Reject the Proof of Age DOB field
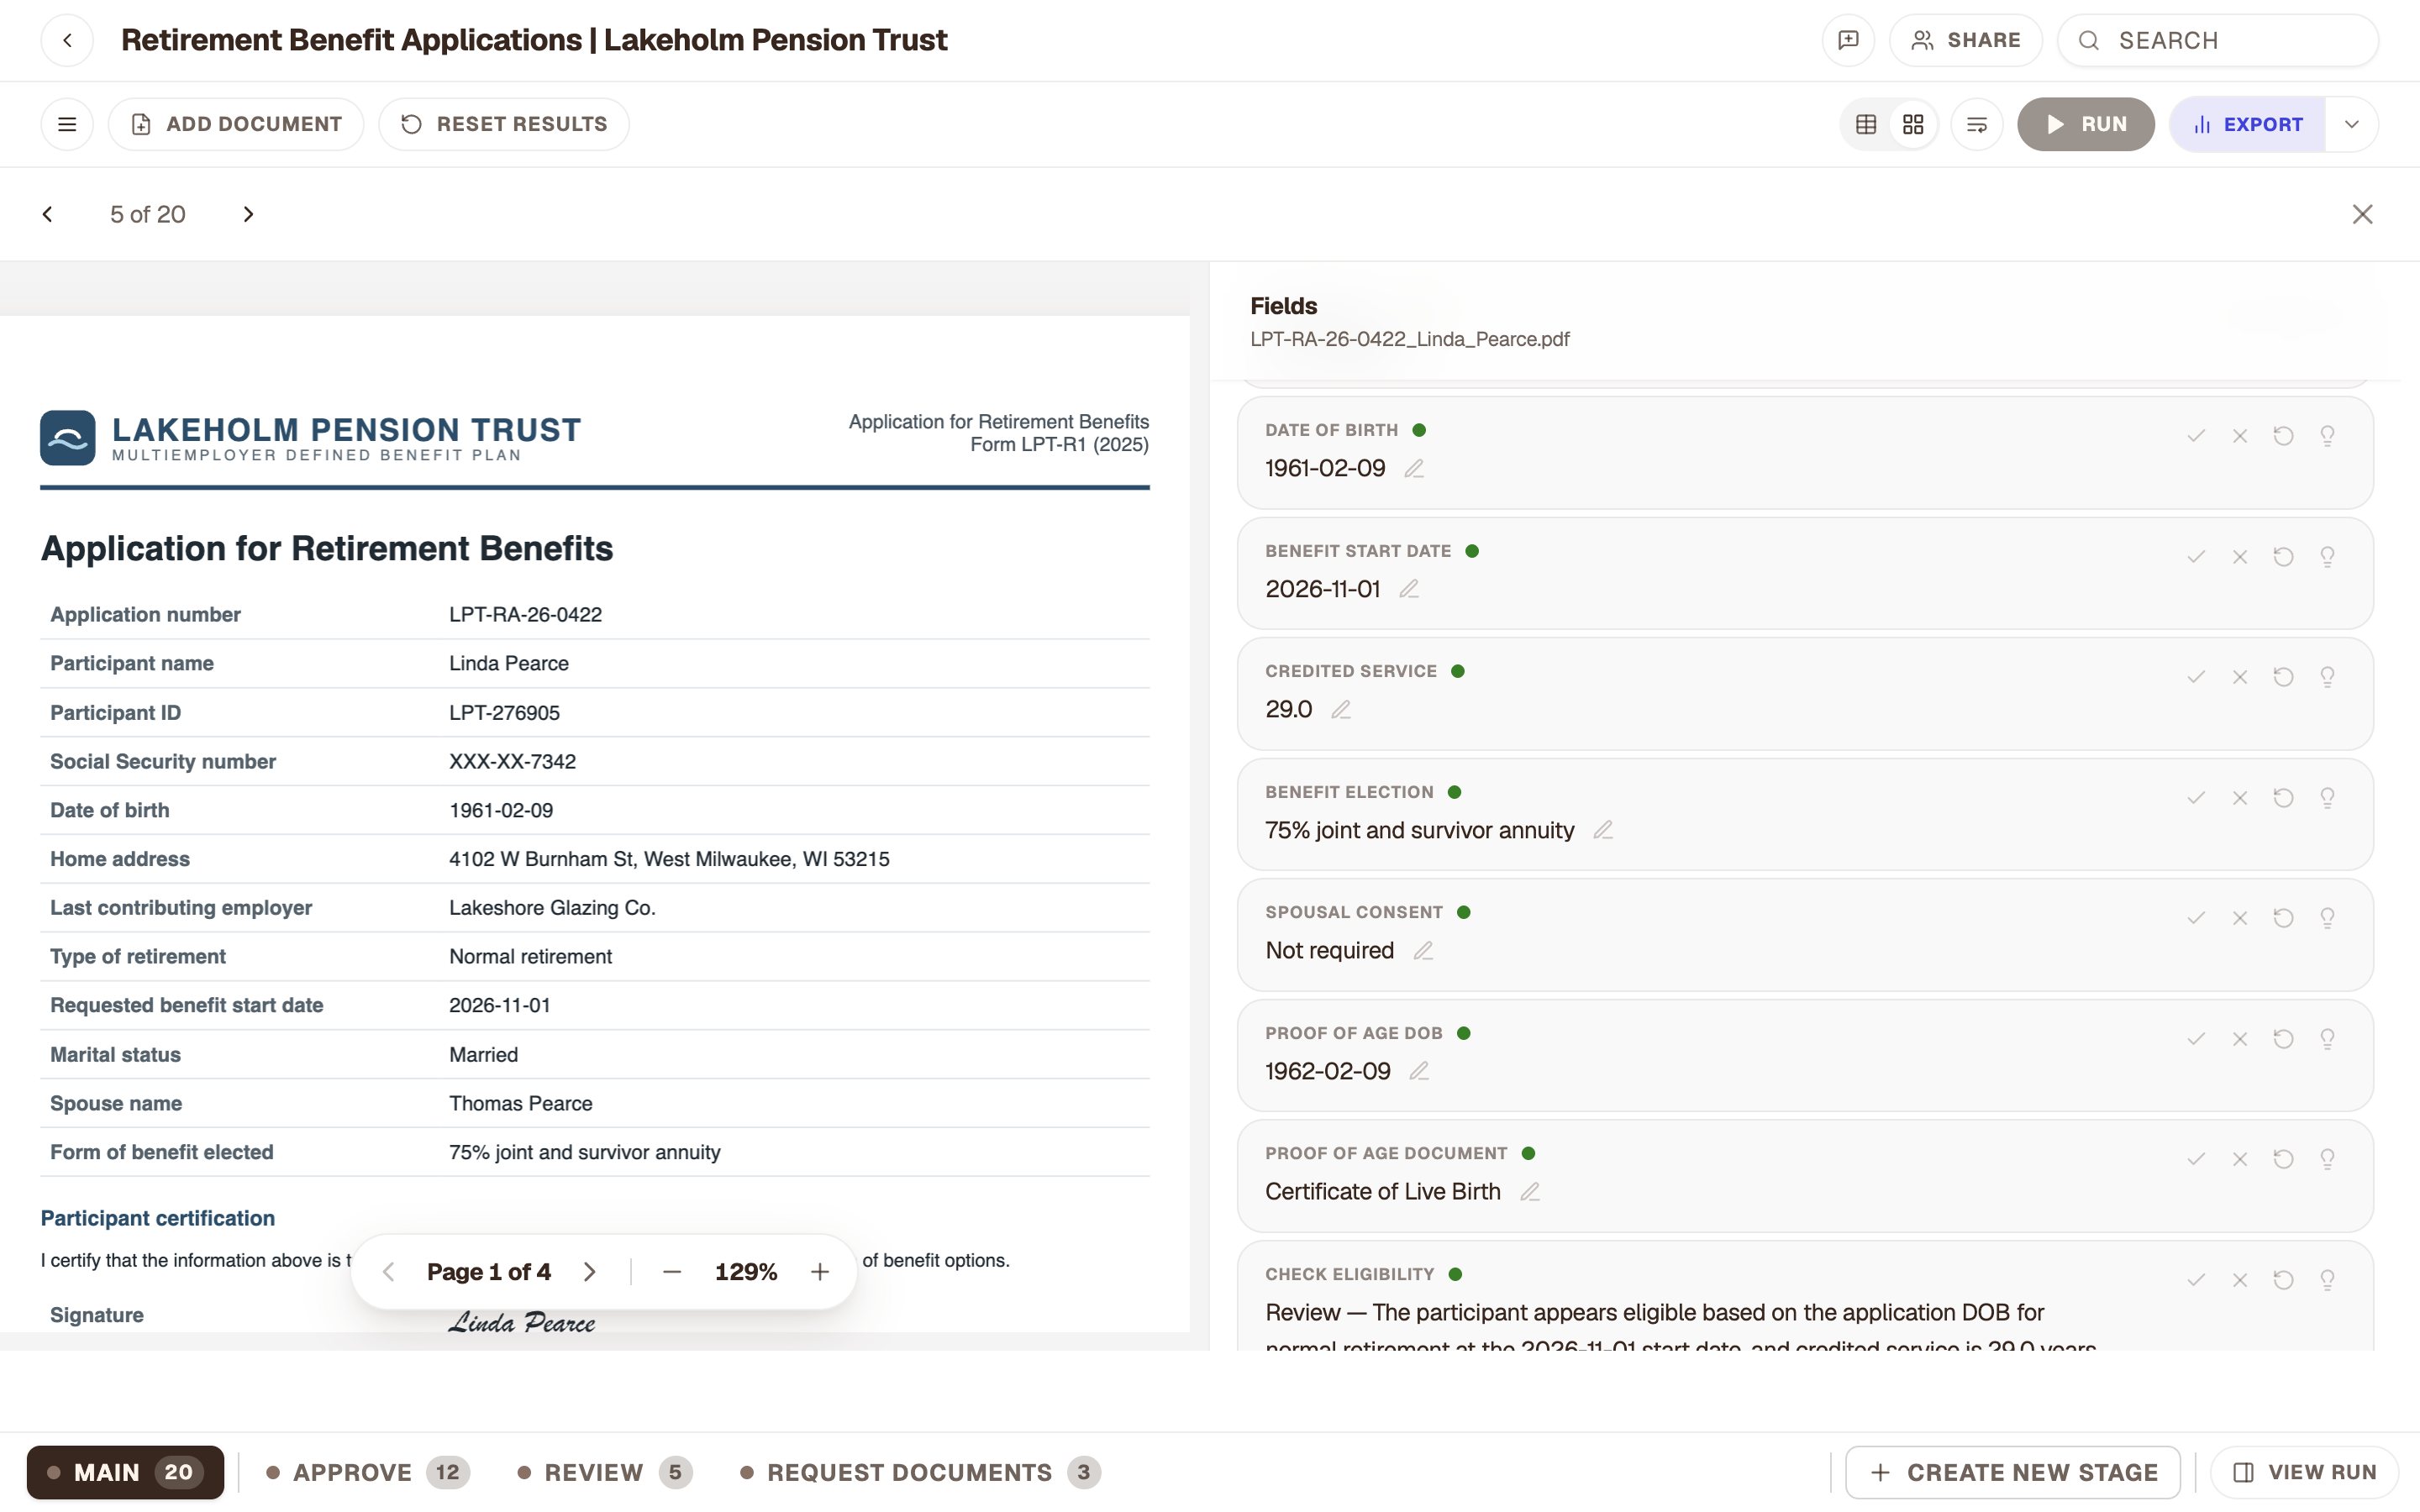Viewport: 2420px width, 1512px height. point(2240,1039)
